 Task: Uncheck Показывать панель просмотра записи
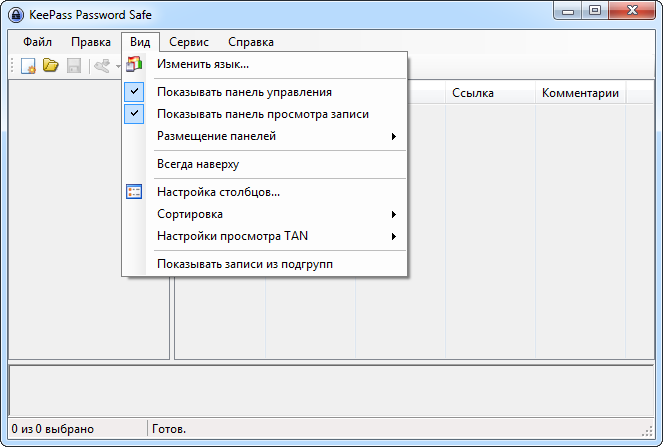coord(262,114)
